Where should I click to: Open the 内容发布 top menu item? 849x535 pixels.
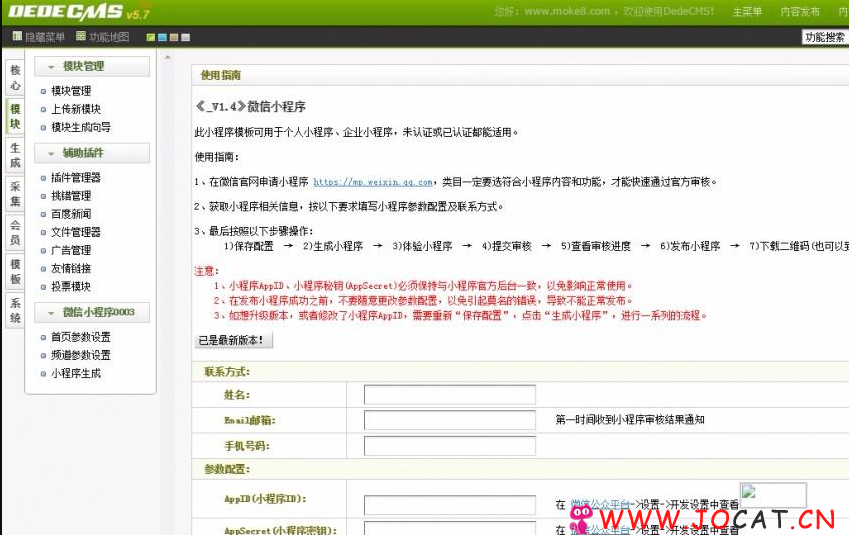click(x=800, y=12)
